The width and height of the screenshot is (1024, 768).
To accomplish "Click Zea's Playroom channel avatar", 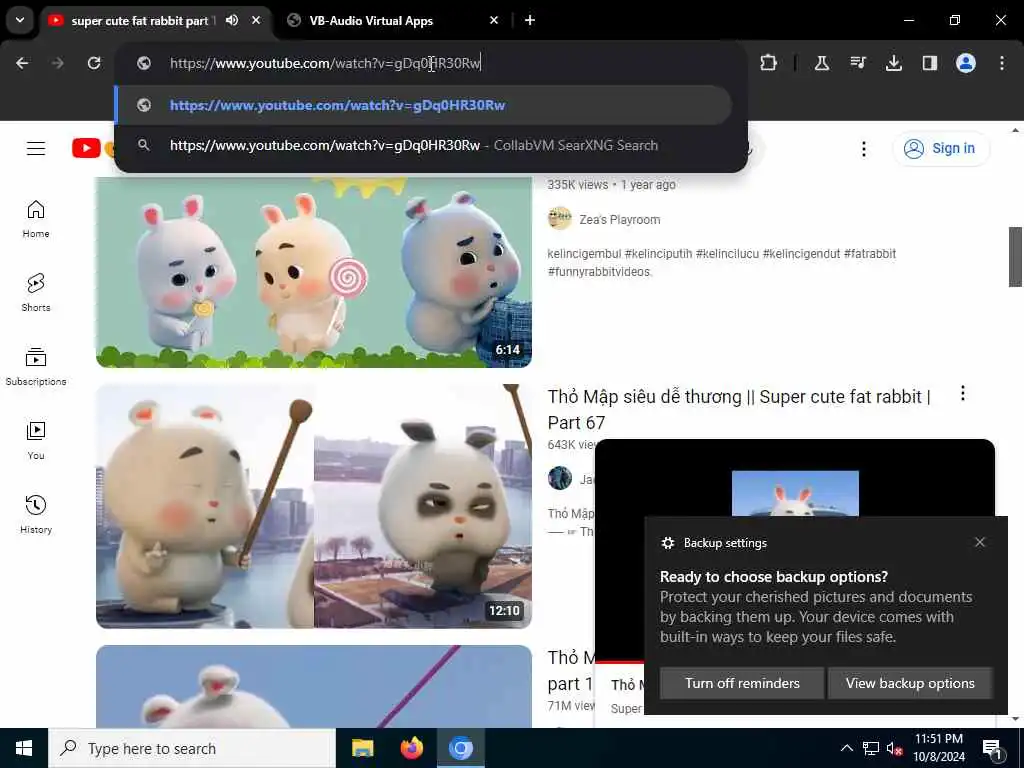I will pyautogui.click(x=560, y=218).
